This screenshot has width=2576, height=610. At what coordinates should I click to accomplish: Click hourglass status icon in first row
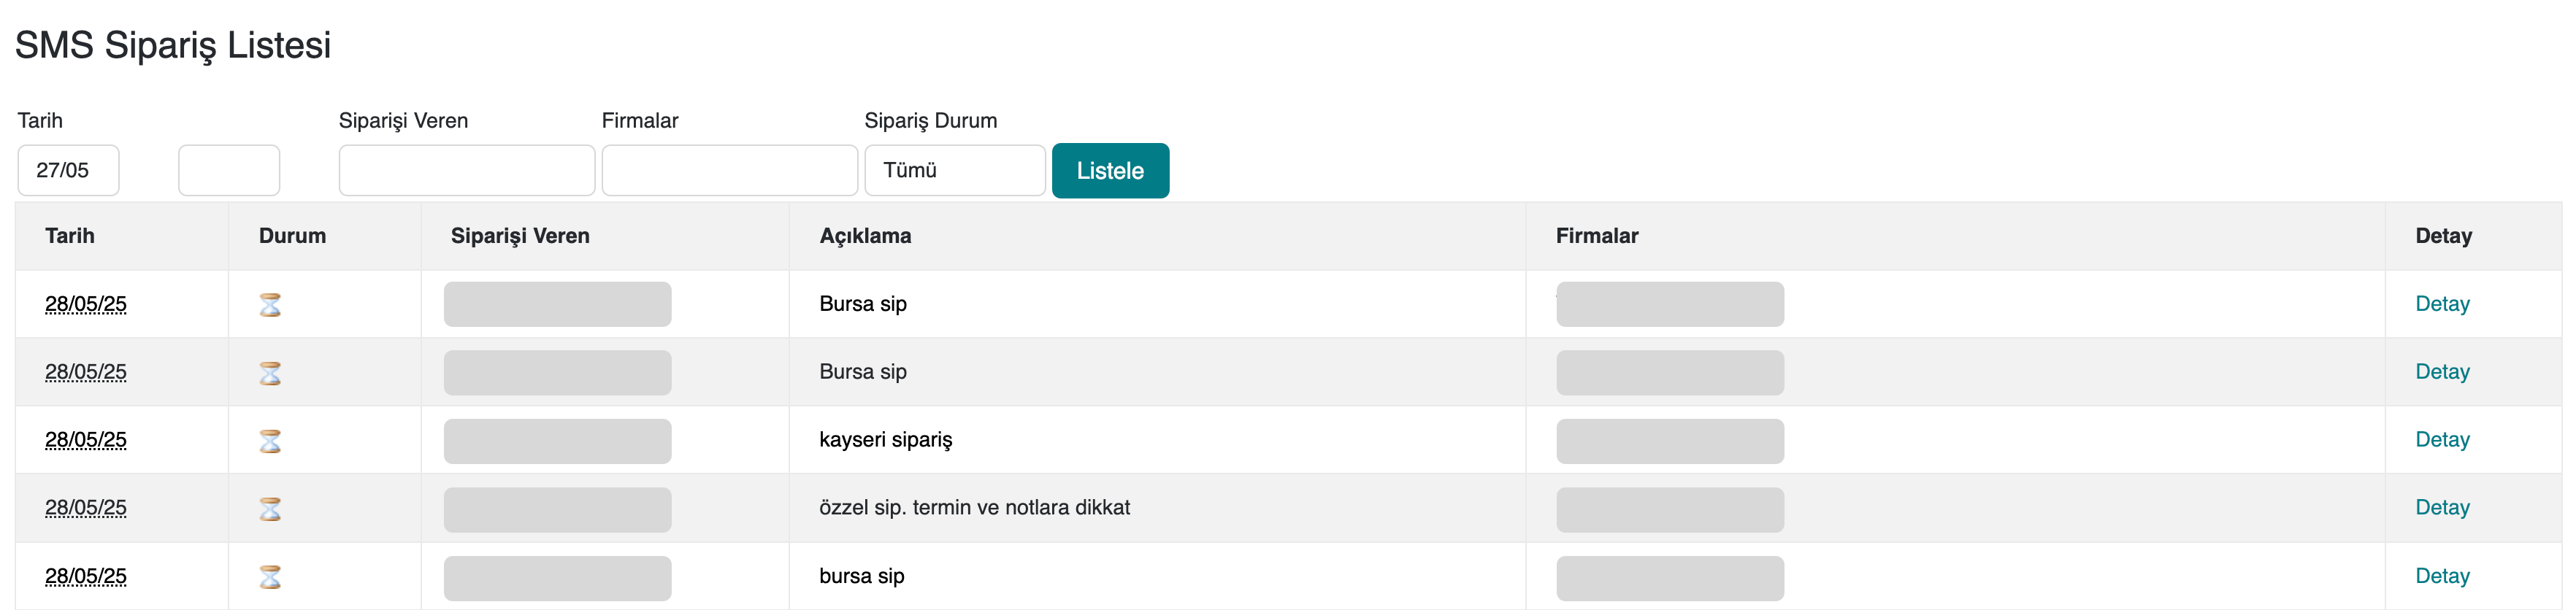270,304
